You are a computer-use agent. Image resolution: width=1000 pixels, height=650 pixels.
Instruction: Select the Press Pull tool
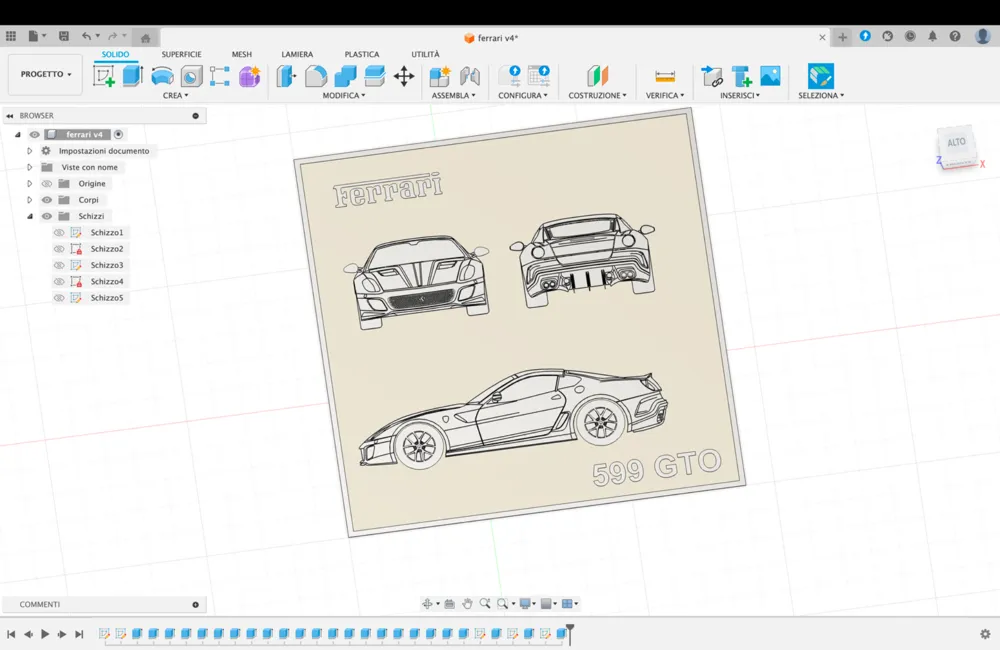click(286, 76)
